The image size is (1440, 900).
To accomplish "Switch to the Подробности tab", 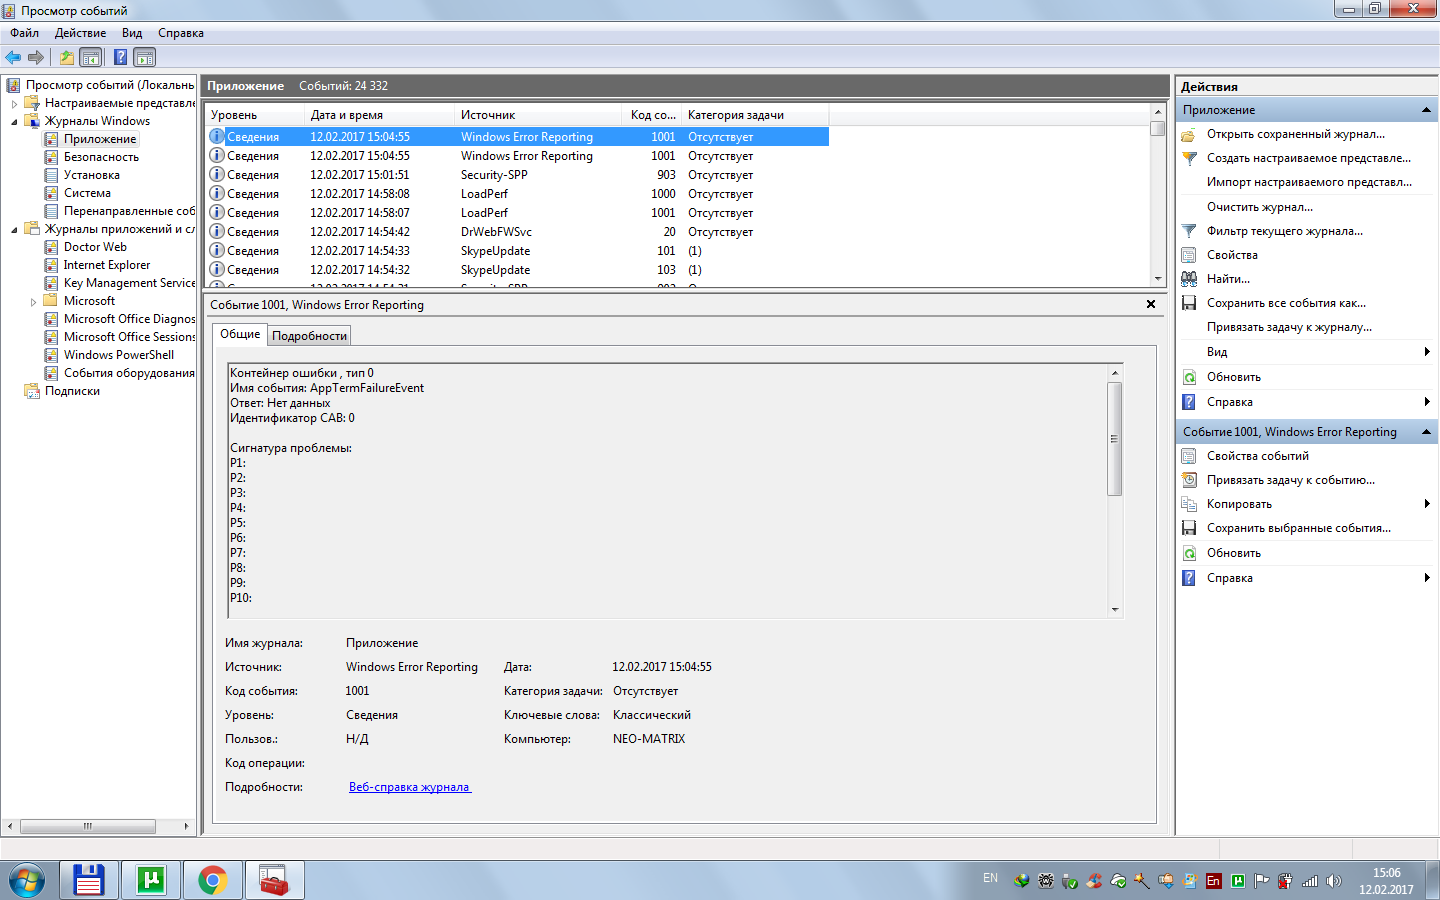I will [310, 336].
